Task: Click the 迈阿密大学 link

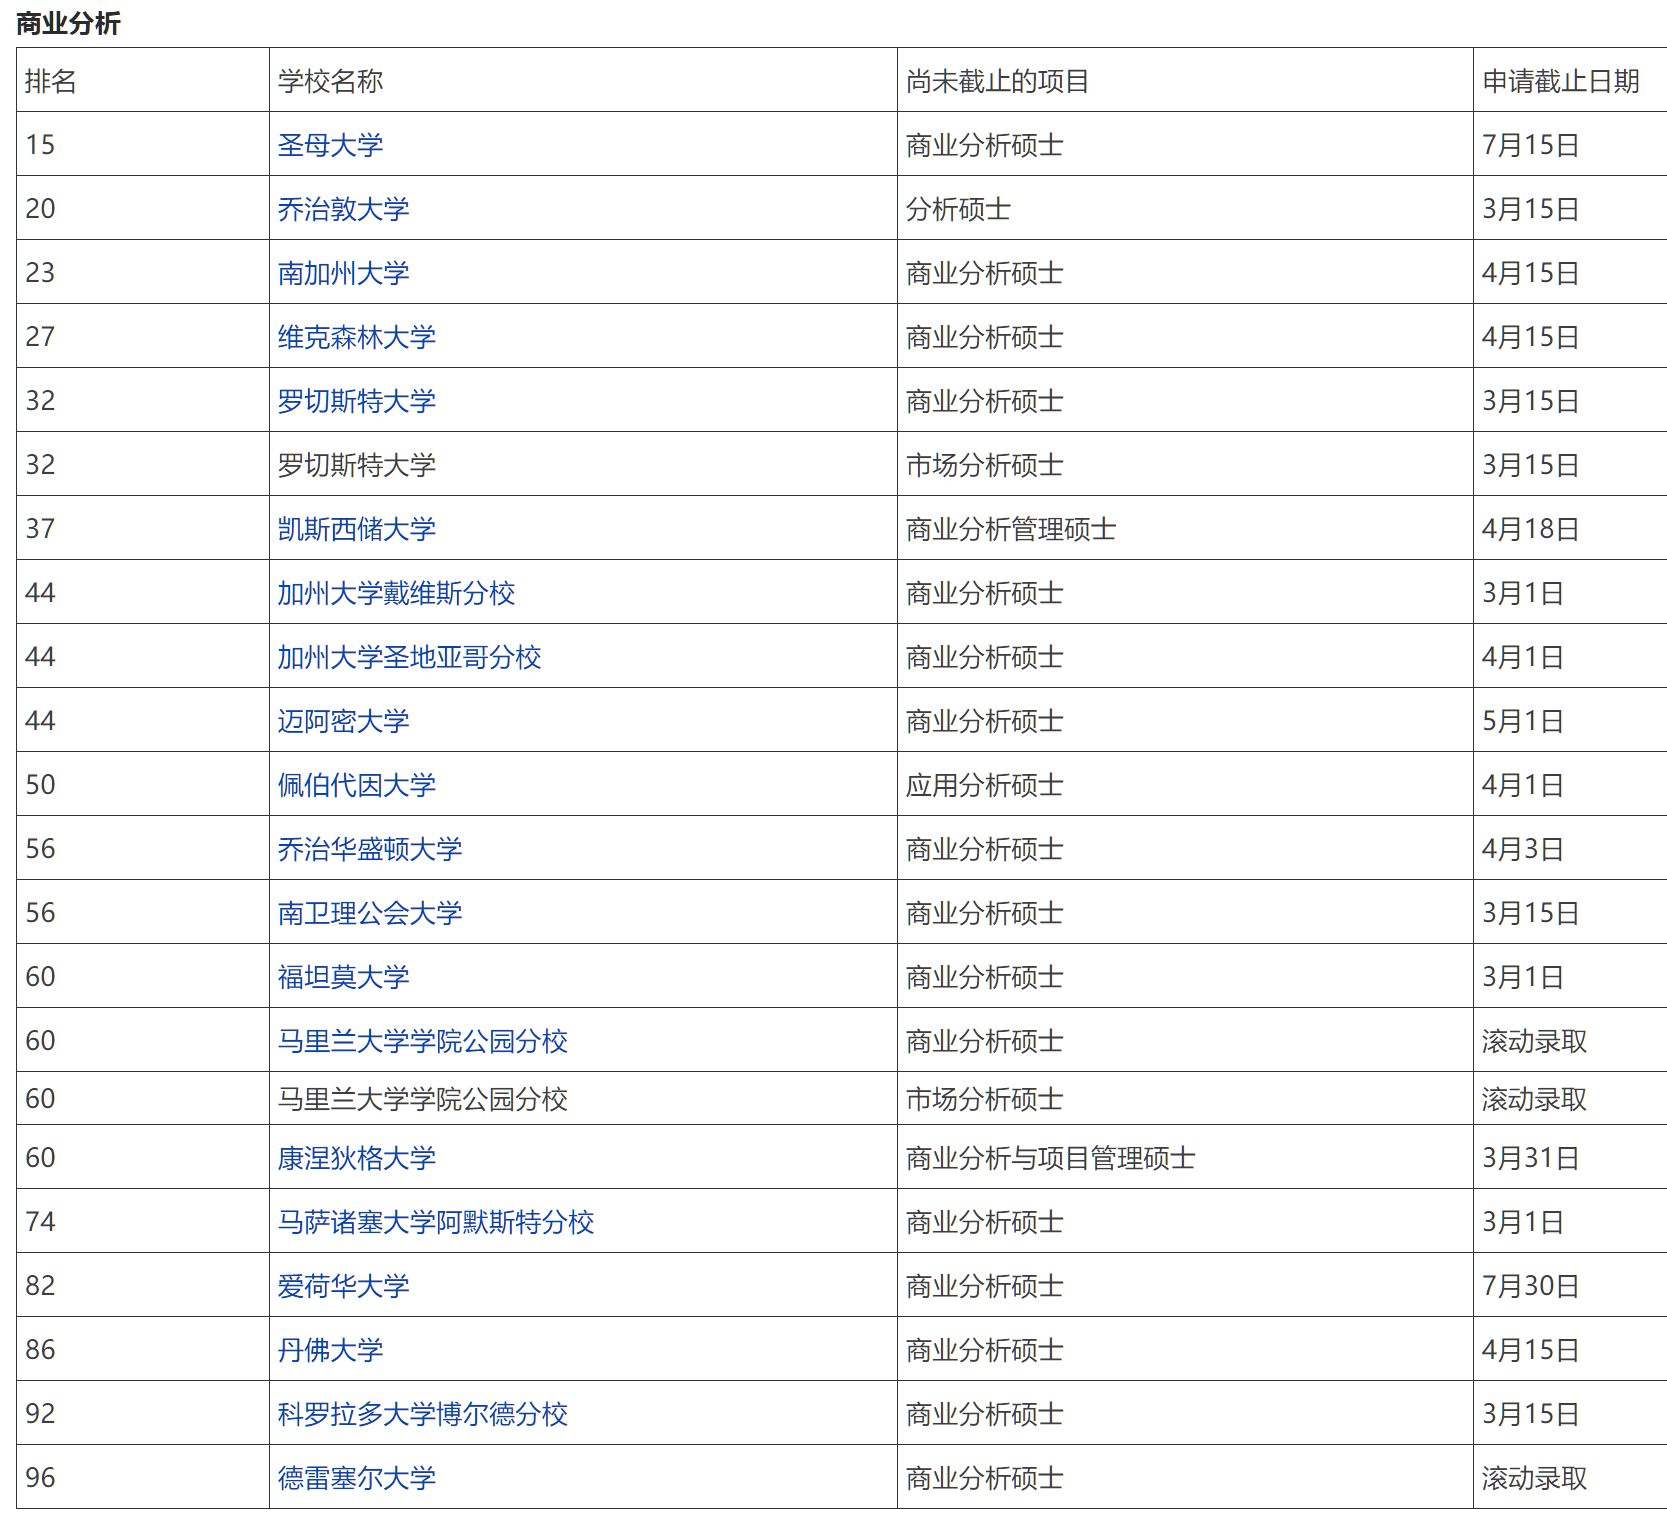Action: coord(343,721)
